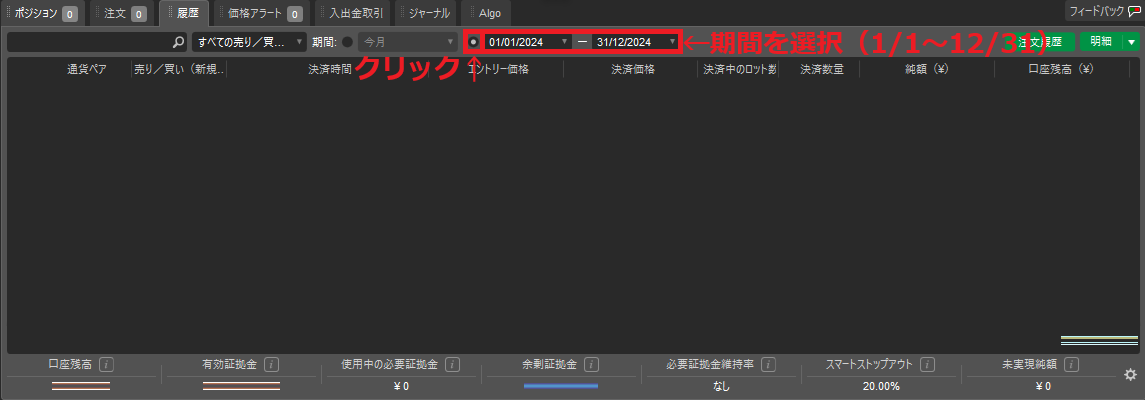
Task: Click the なし value under 必要証拠金維持率
Action: pos(721,386)
